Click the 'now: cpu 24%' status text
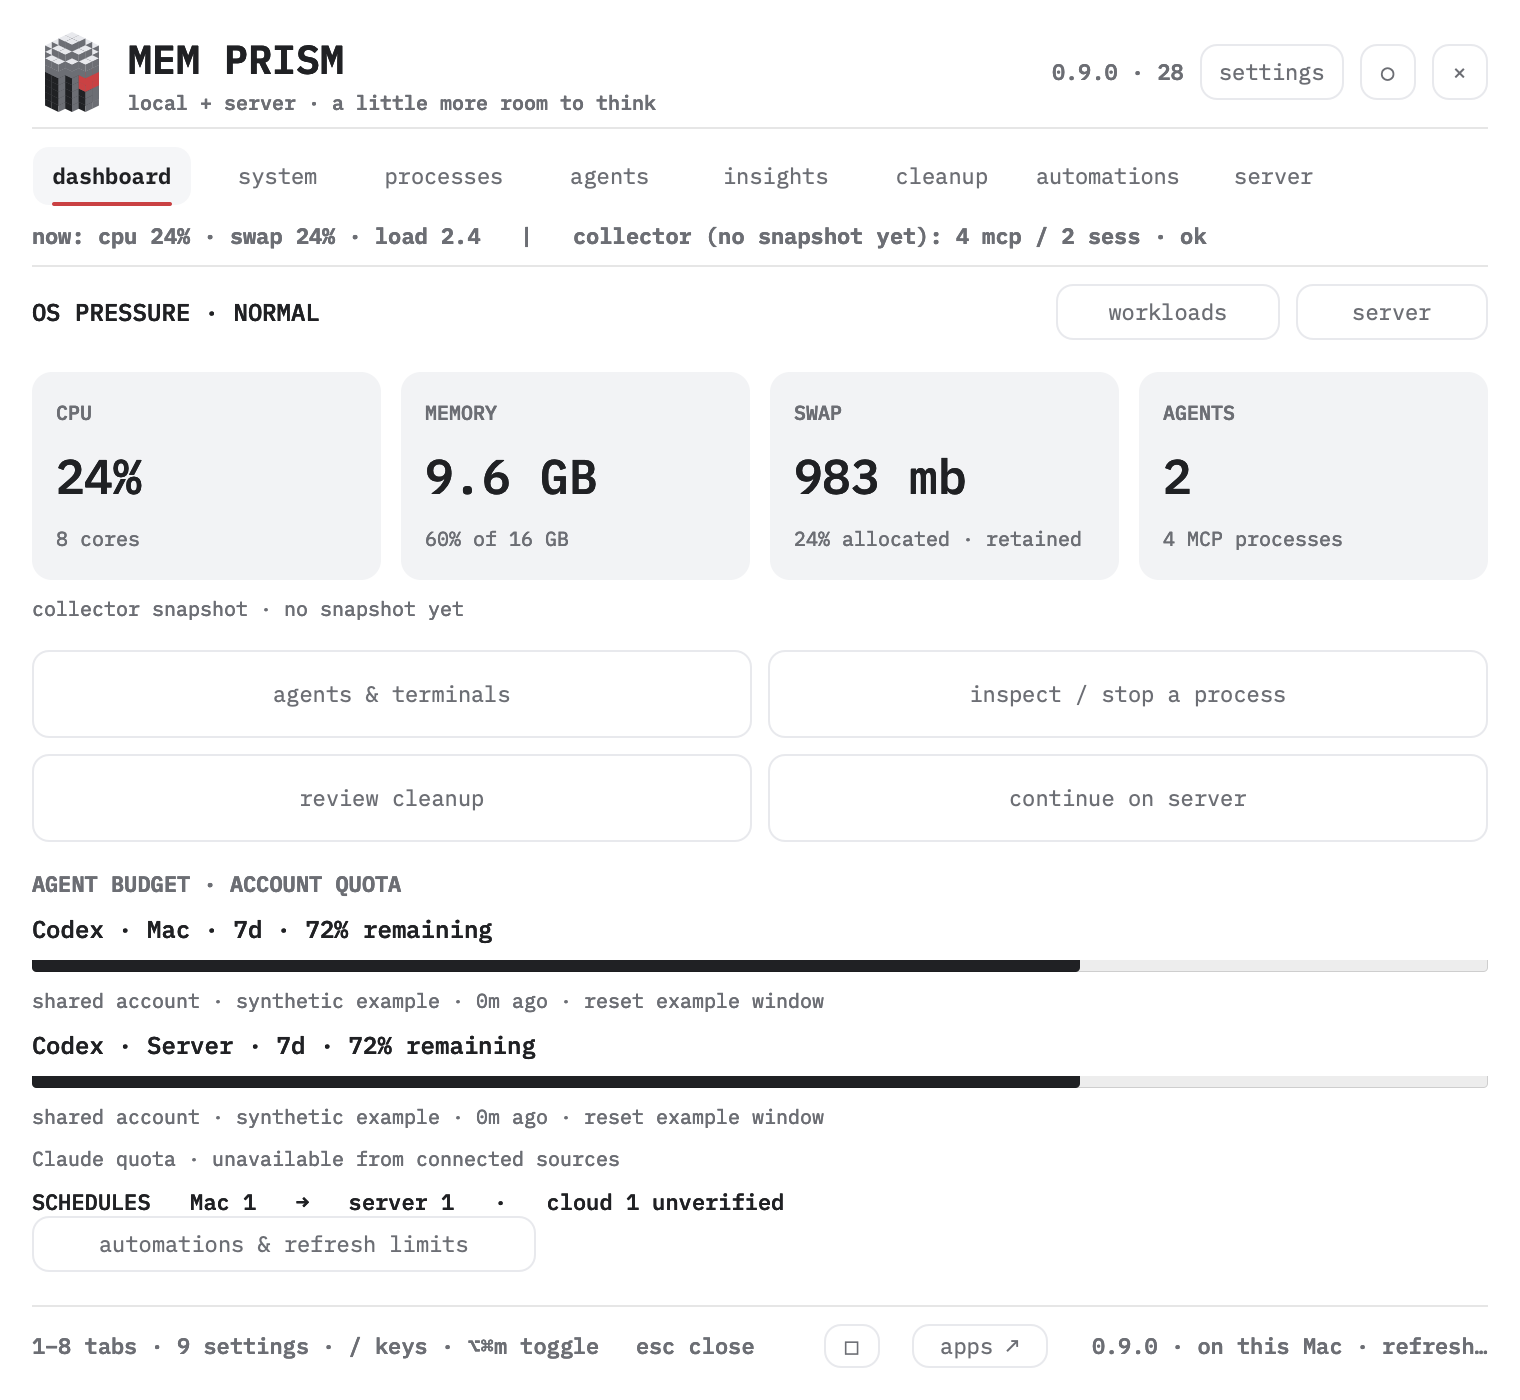 [111, 237]
